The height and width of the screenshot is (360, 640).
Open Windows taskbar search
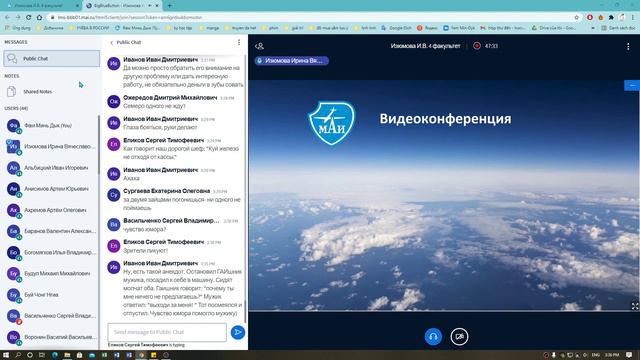(x=18, y=356)
